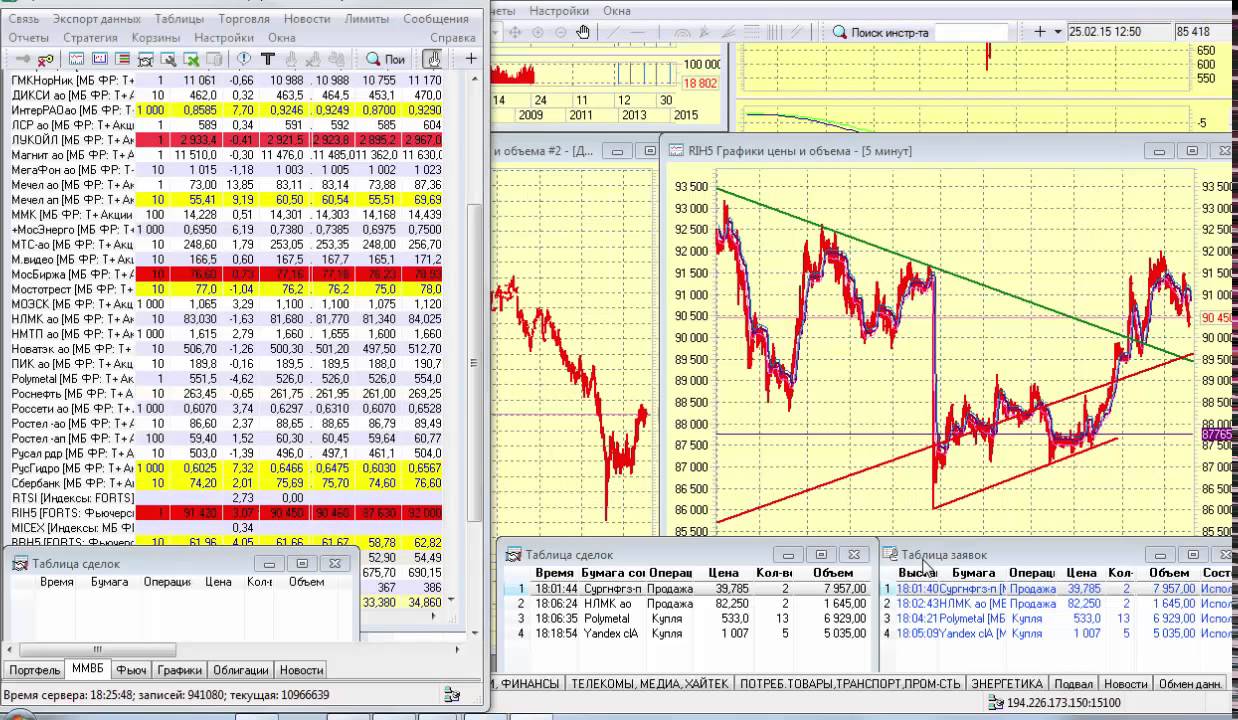Click the table-with-green-X icon in front toolbar
This screenshot has height=720, width=1238.
pyautogui.click(x=191, y=59)
